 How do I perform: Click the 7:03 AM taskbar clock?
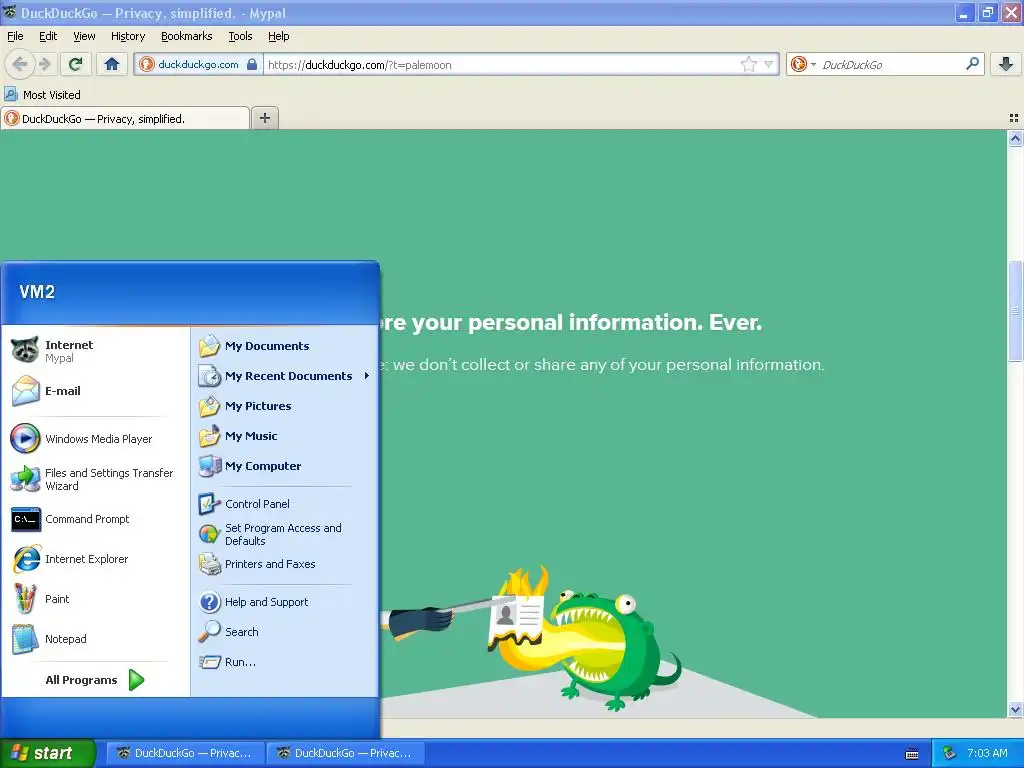(x=987, y=753)
